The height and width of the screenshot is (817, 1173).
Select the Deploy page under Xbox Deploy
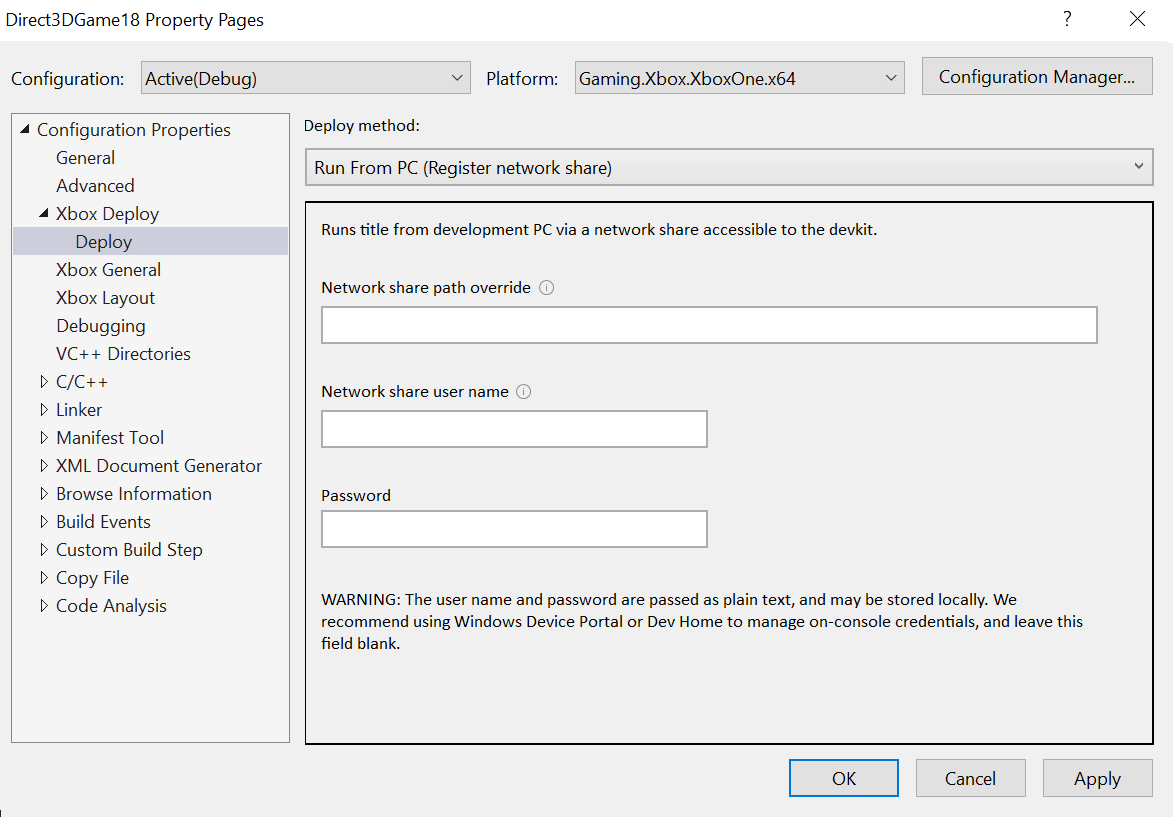coord(103,242)
